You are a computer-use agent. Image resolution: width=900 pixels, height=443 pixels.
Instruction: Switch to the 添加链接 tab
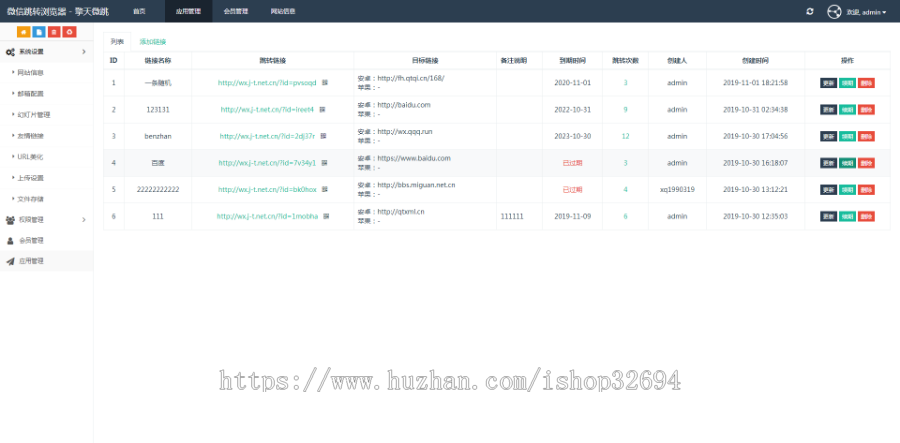[153, 42]
